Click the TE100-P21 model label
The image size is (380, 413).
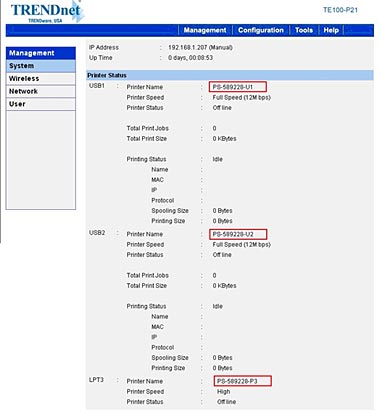[x=340, y=10]
